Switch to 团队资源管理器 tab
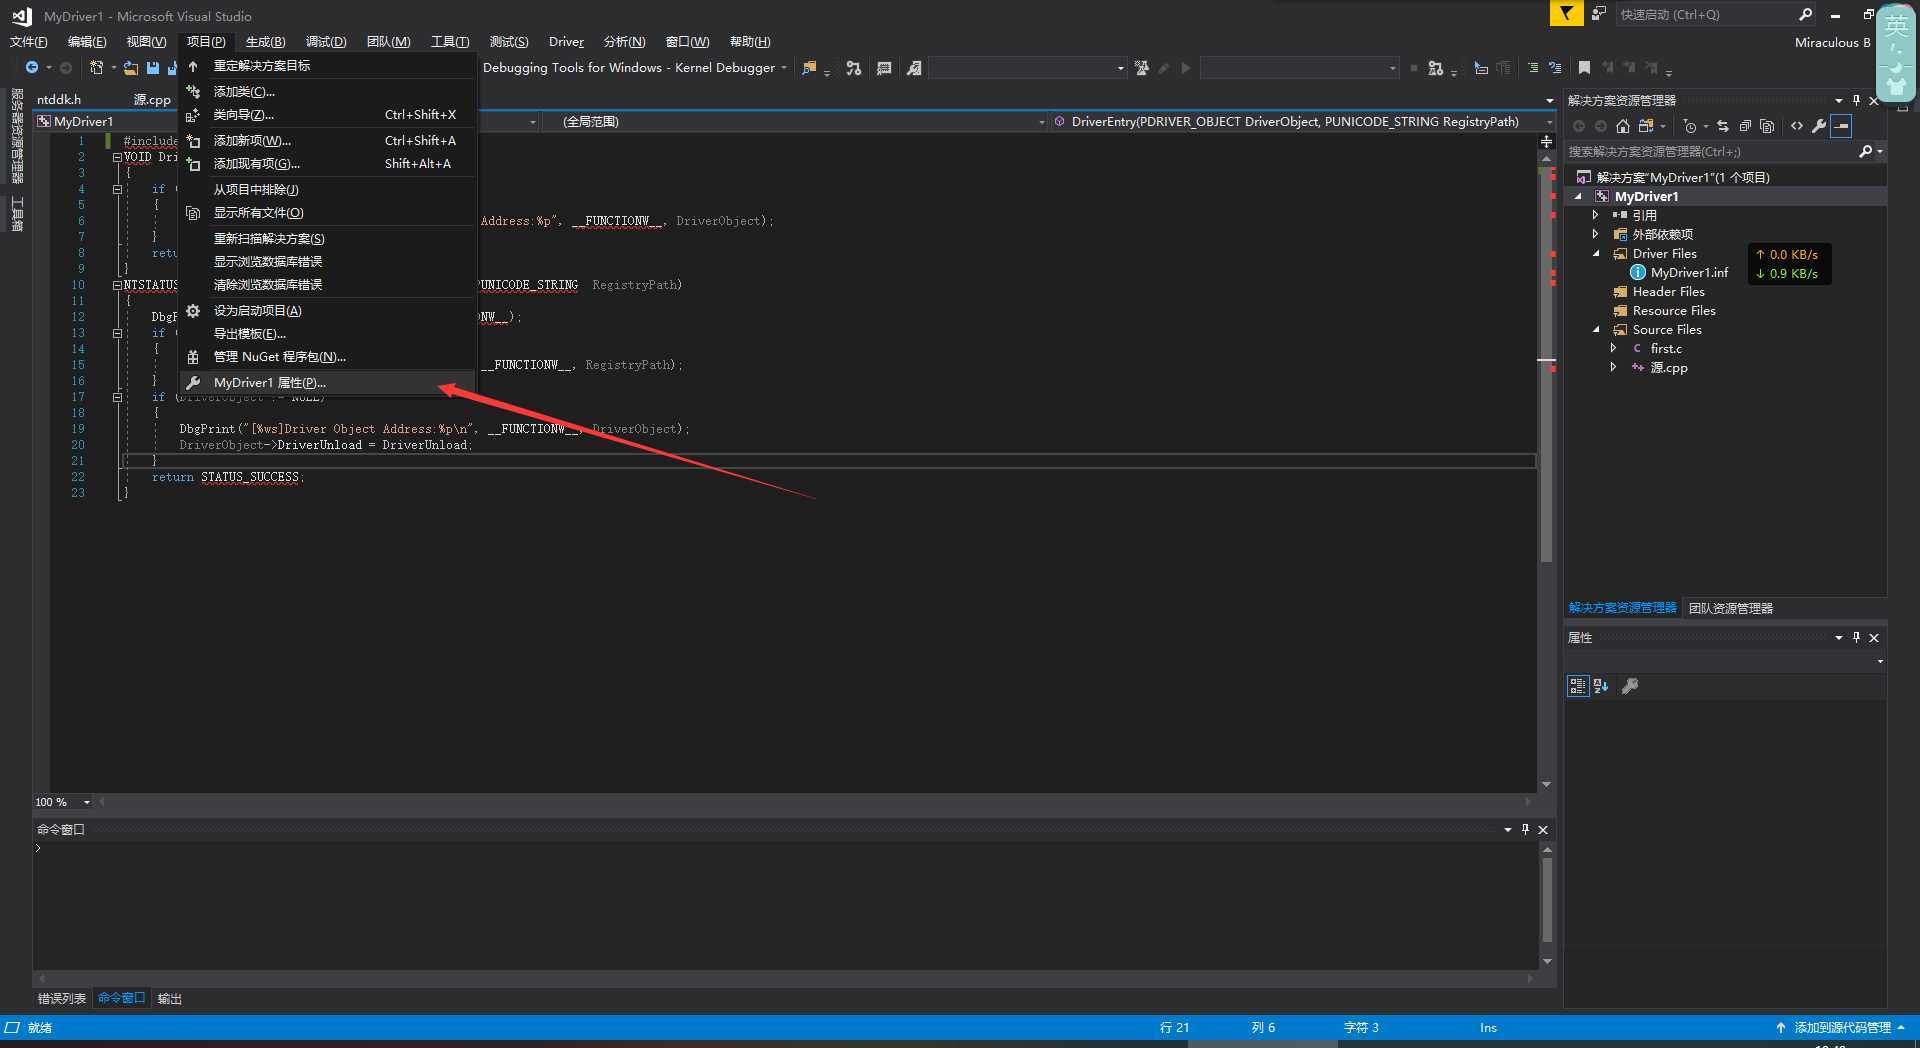1920x1048 pixels. coord(1730,608)
